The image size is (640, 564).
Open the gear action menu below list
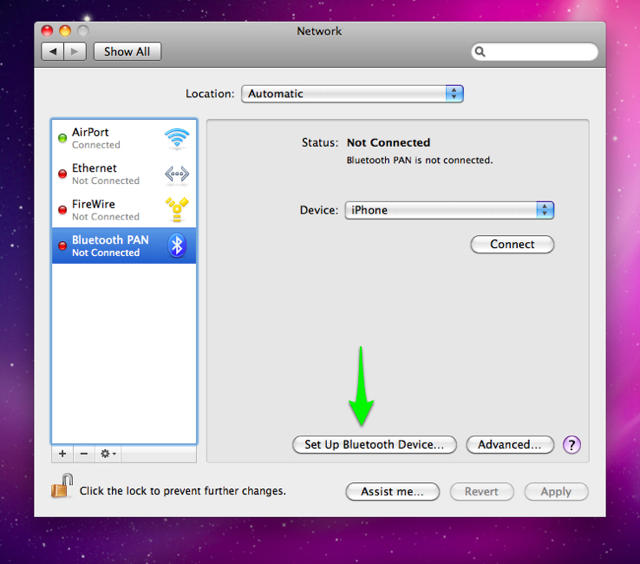tap(108, 454)
